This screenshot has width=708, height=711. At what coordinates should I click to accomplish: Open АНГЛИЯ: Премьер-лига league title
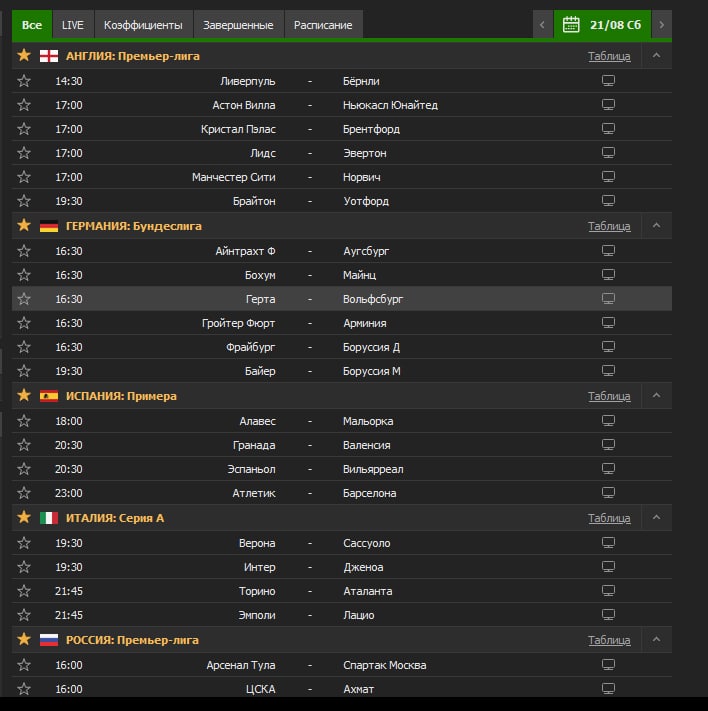(132, 56)
